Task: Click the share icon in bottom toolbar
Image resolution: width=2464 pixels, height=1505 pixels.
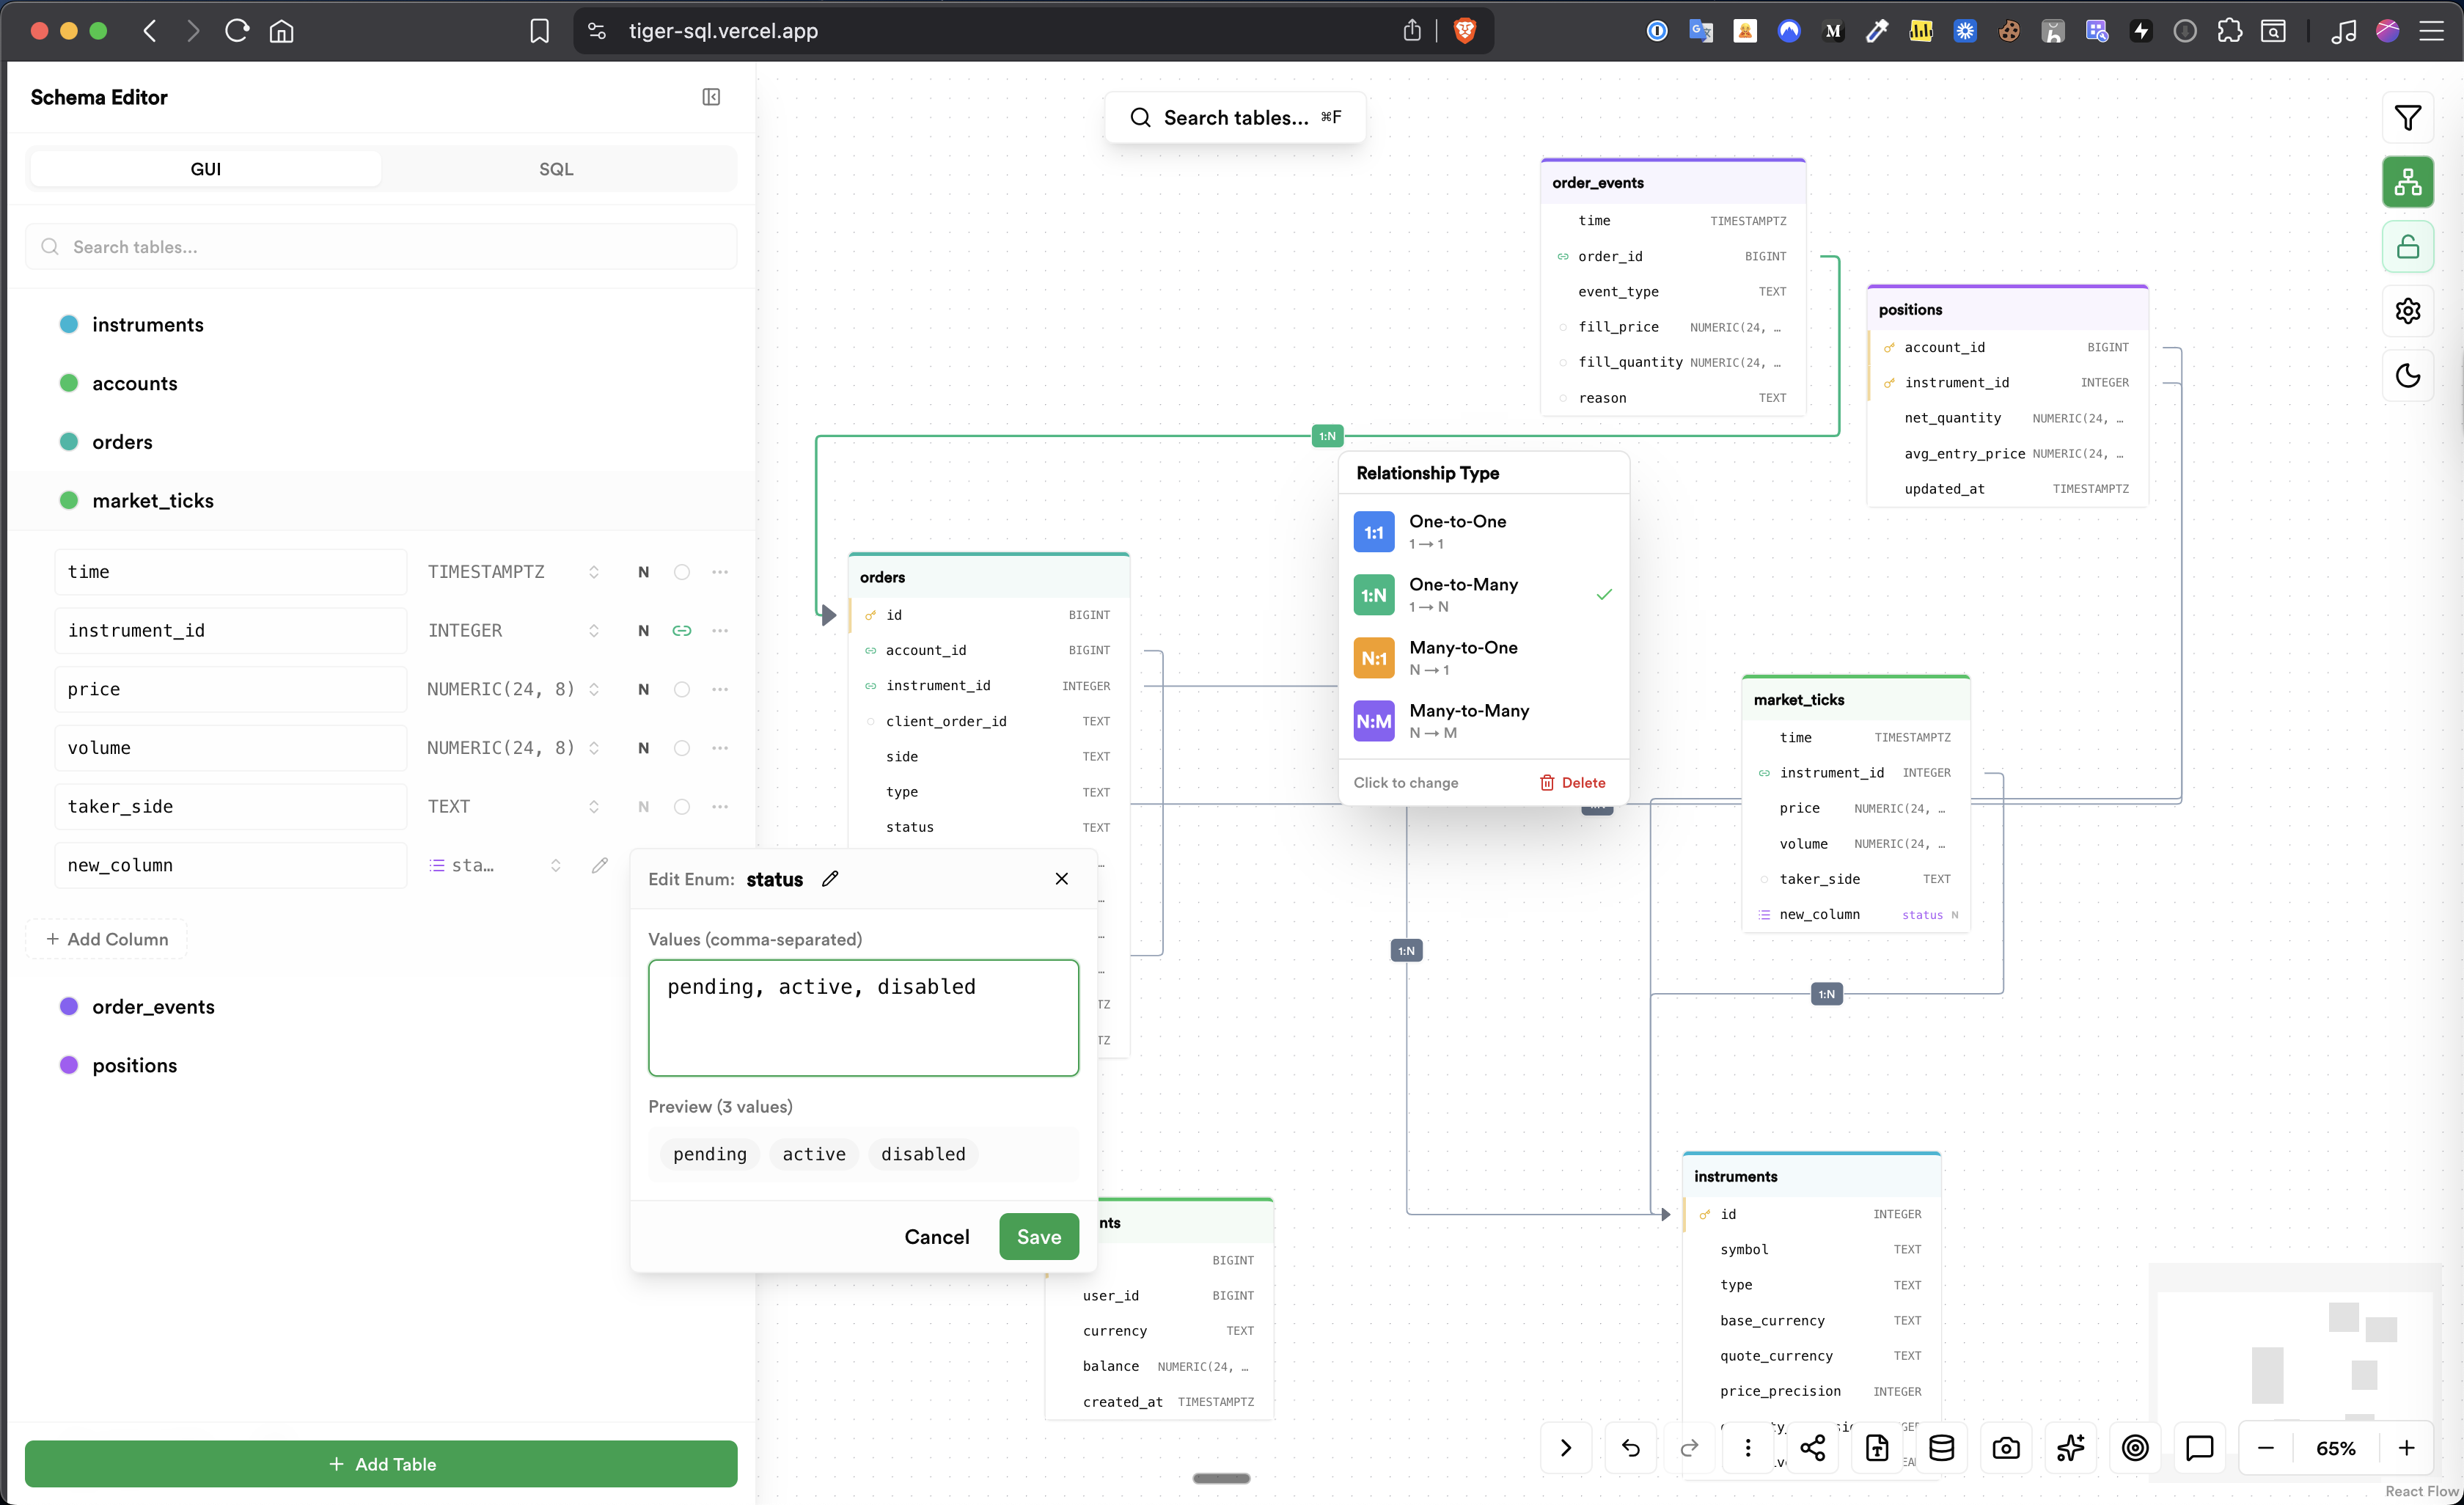Action: (x=1812, y=1447)
